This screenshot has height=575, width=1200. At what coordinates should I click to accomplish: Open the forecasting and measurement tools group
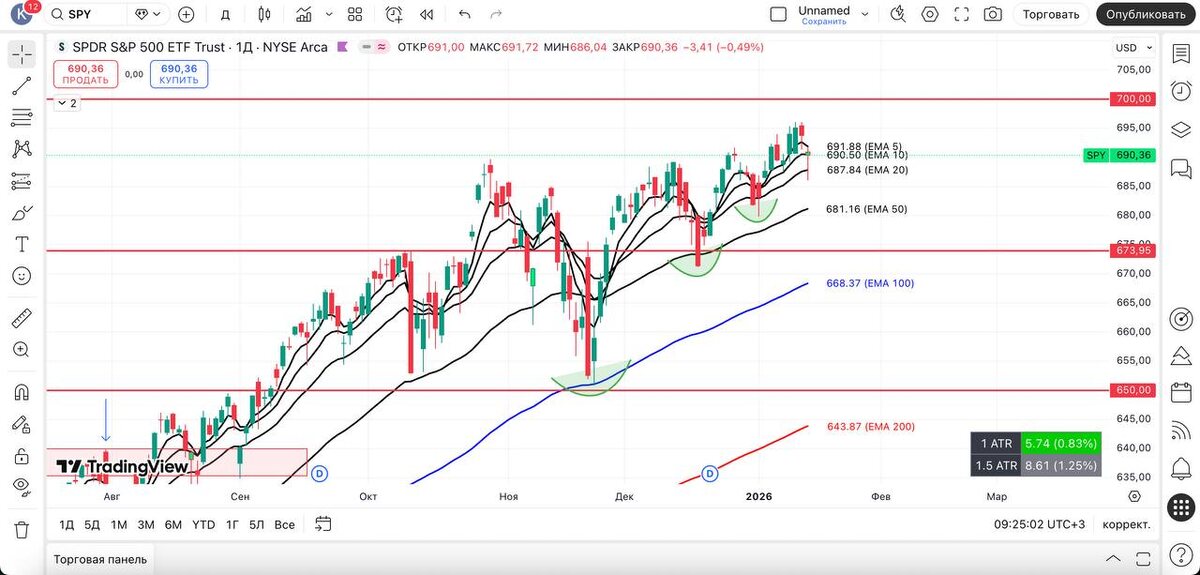22,181
